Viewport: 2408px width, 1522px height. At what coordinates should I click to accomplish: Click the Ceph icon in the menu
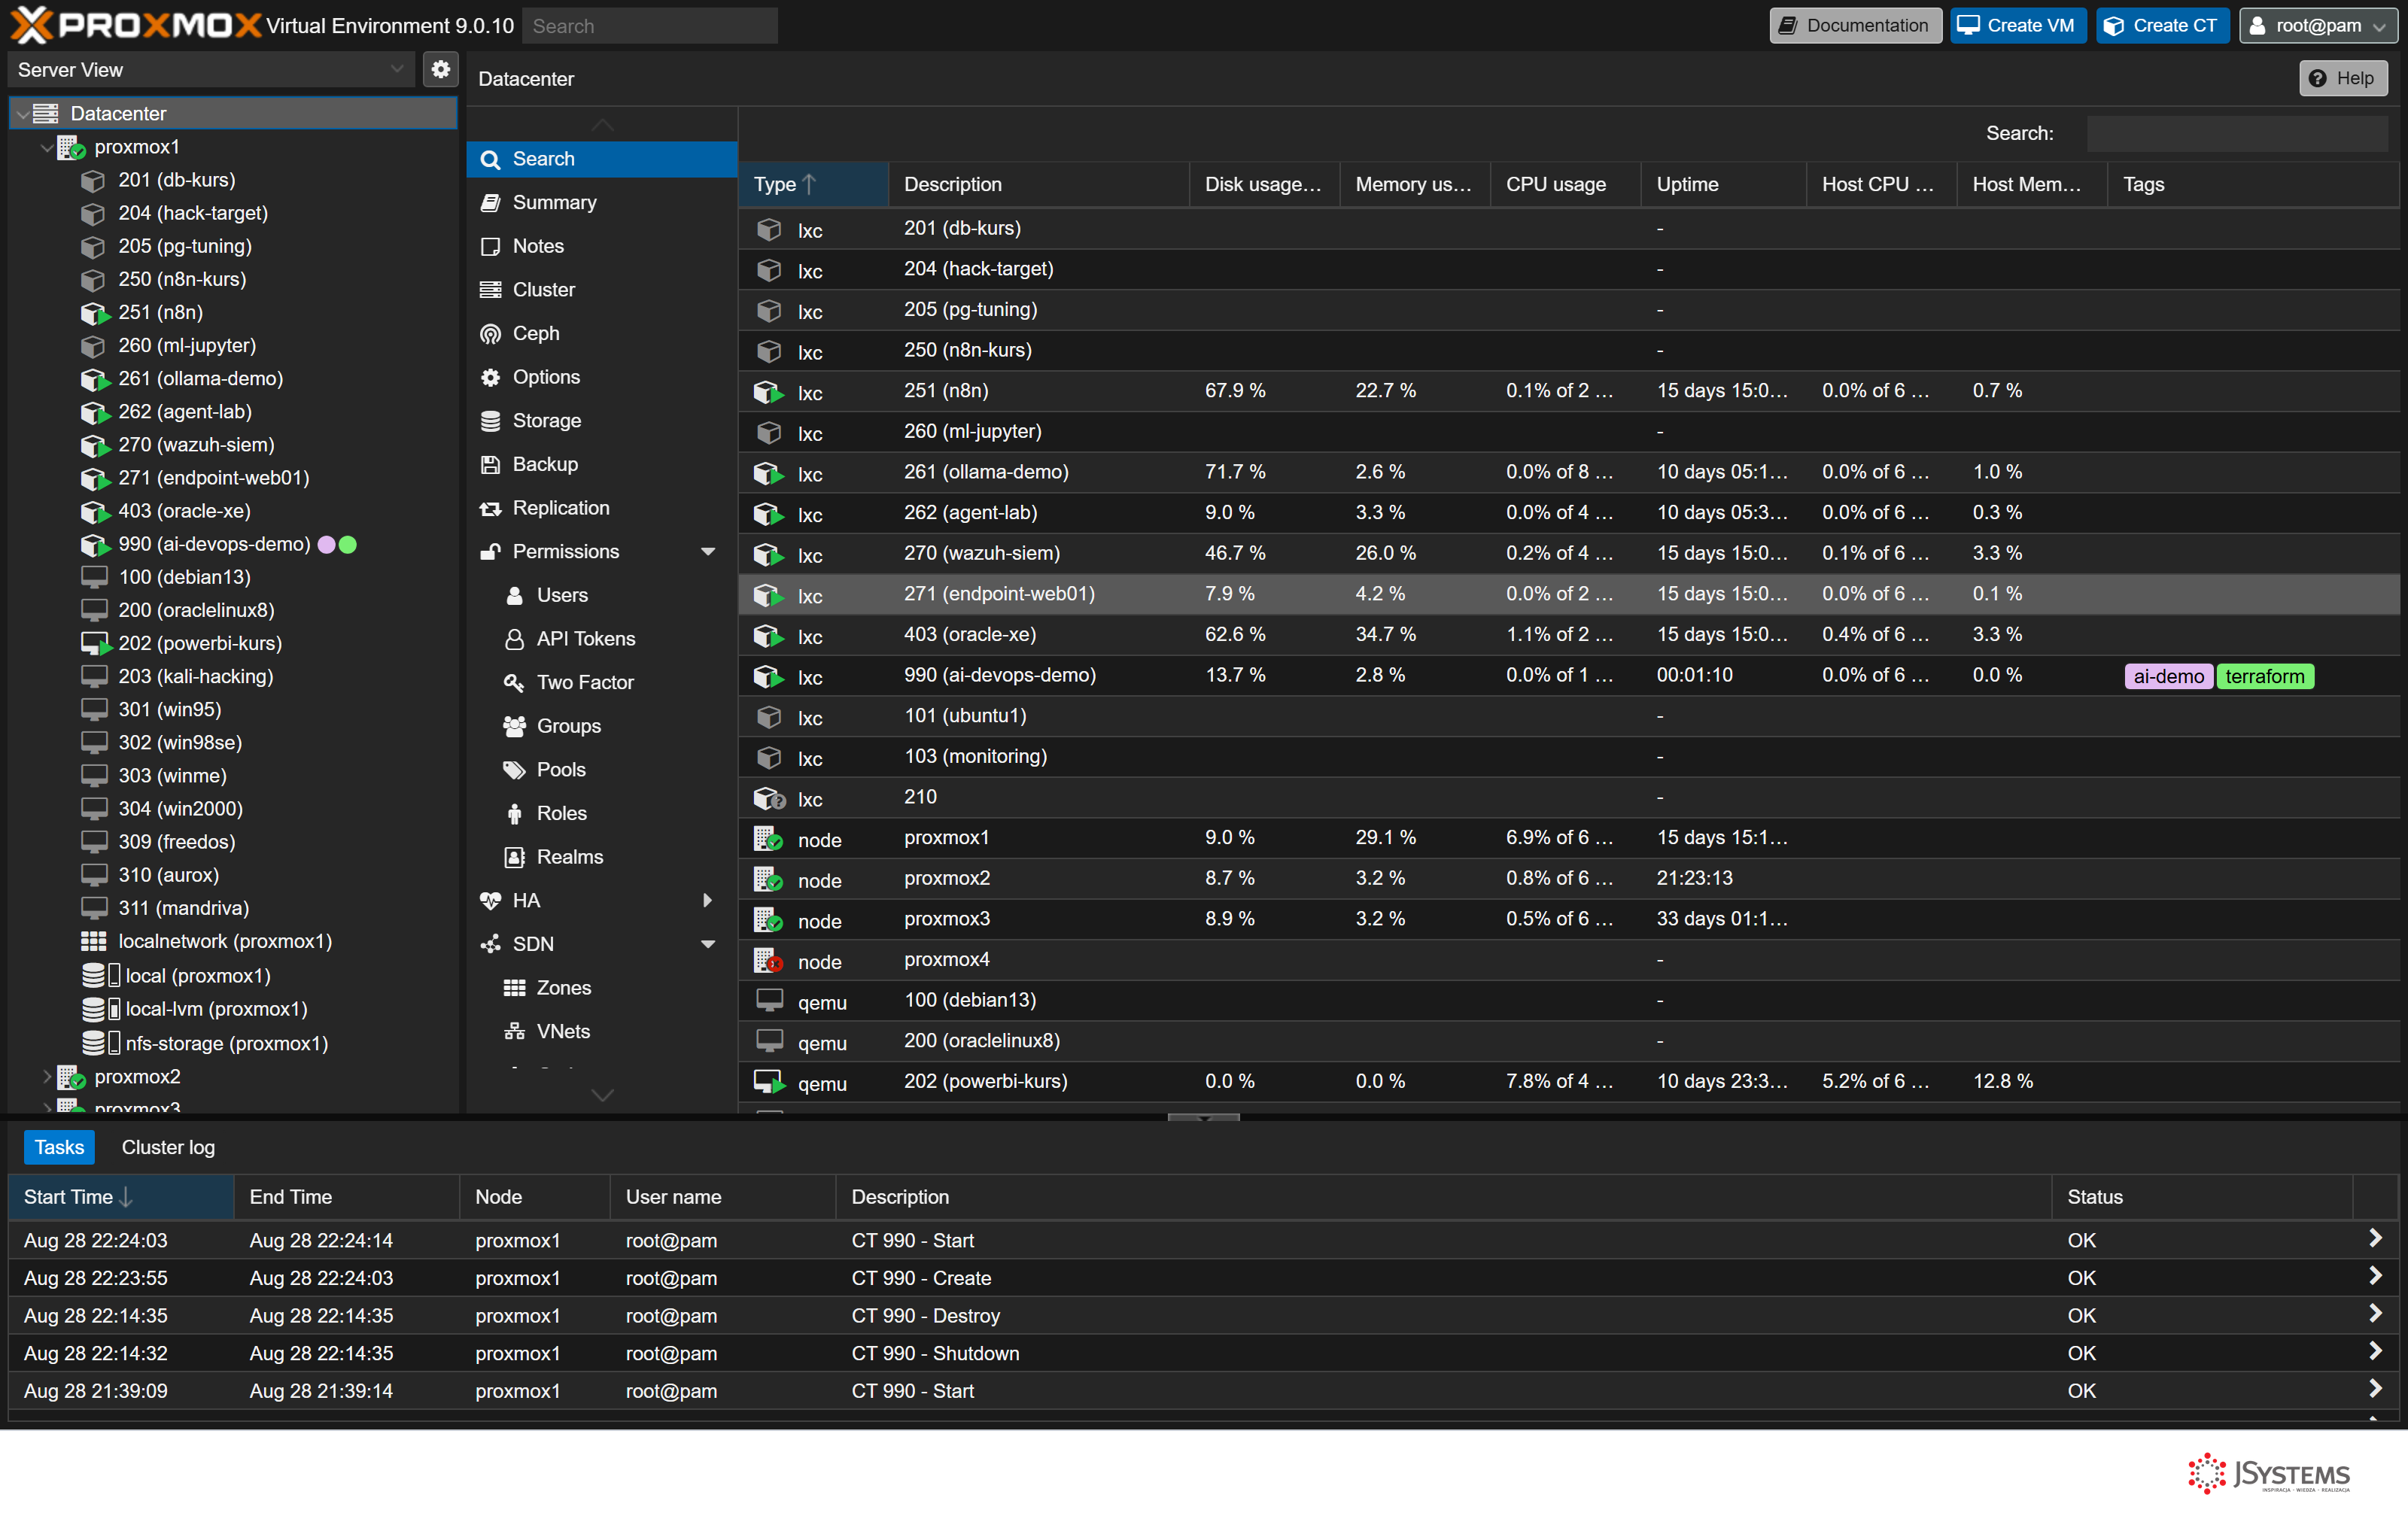coord(490,334)
